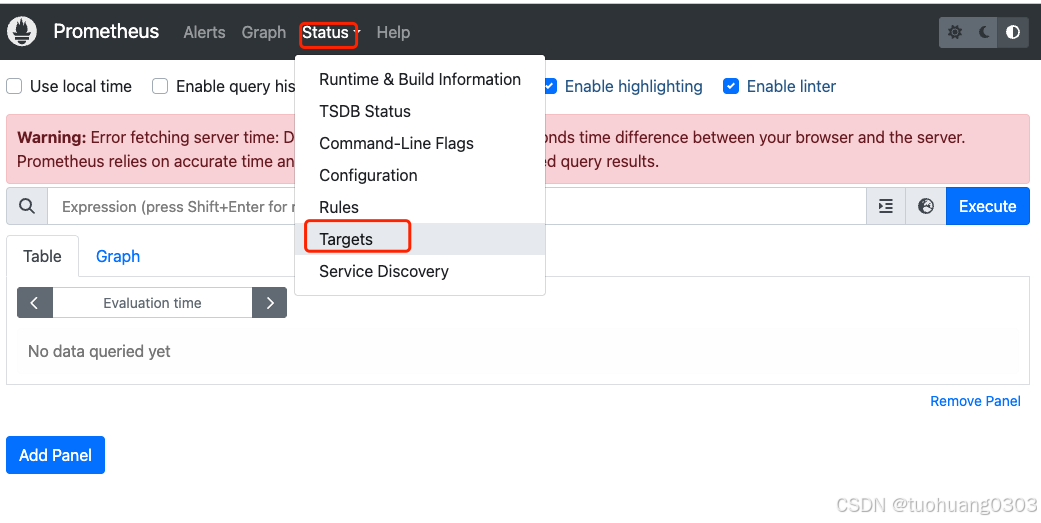This screenshot has width=1041, height=523.
Task: Disable Enable highlighting checkbox
Action: (550, 86)
